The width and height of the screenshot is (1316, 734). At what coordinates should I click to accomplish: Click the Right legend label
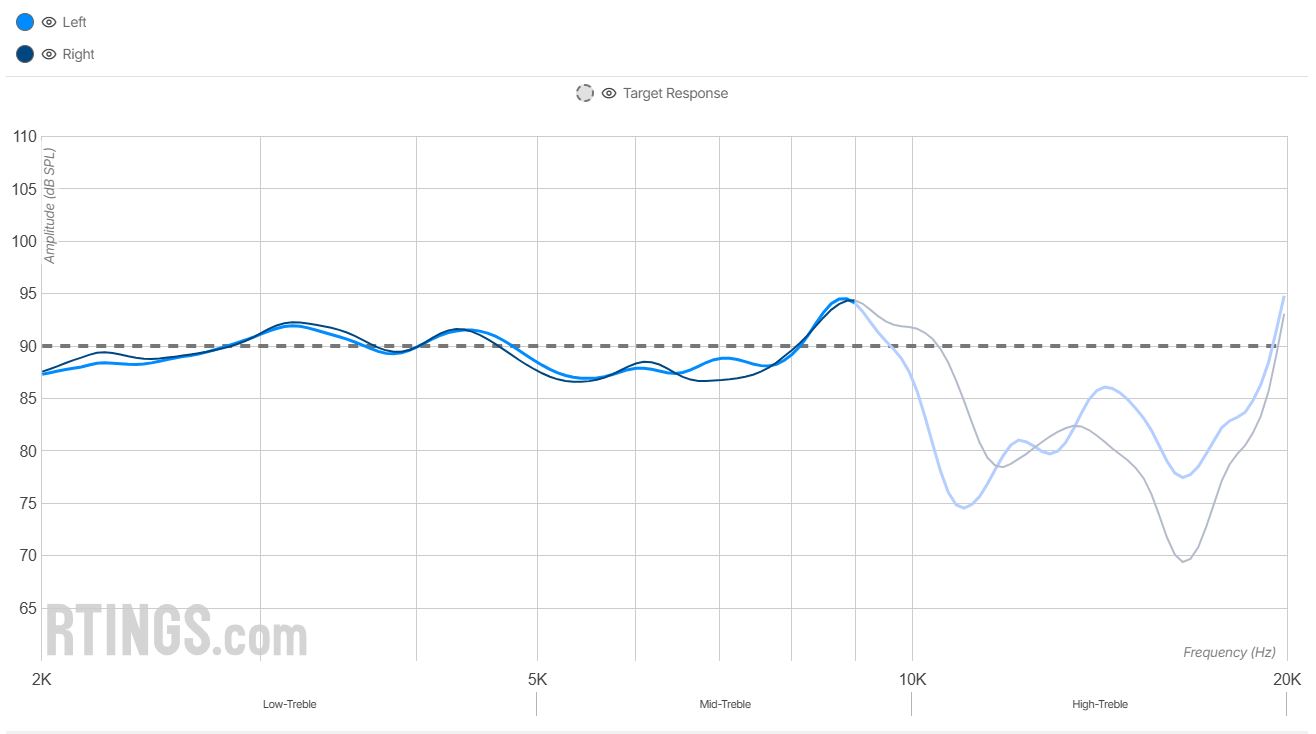[78, 54]
